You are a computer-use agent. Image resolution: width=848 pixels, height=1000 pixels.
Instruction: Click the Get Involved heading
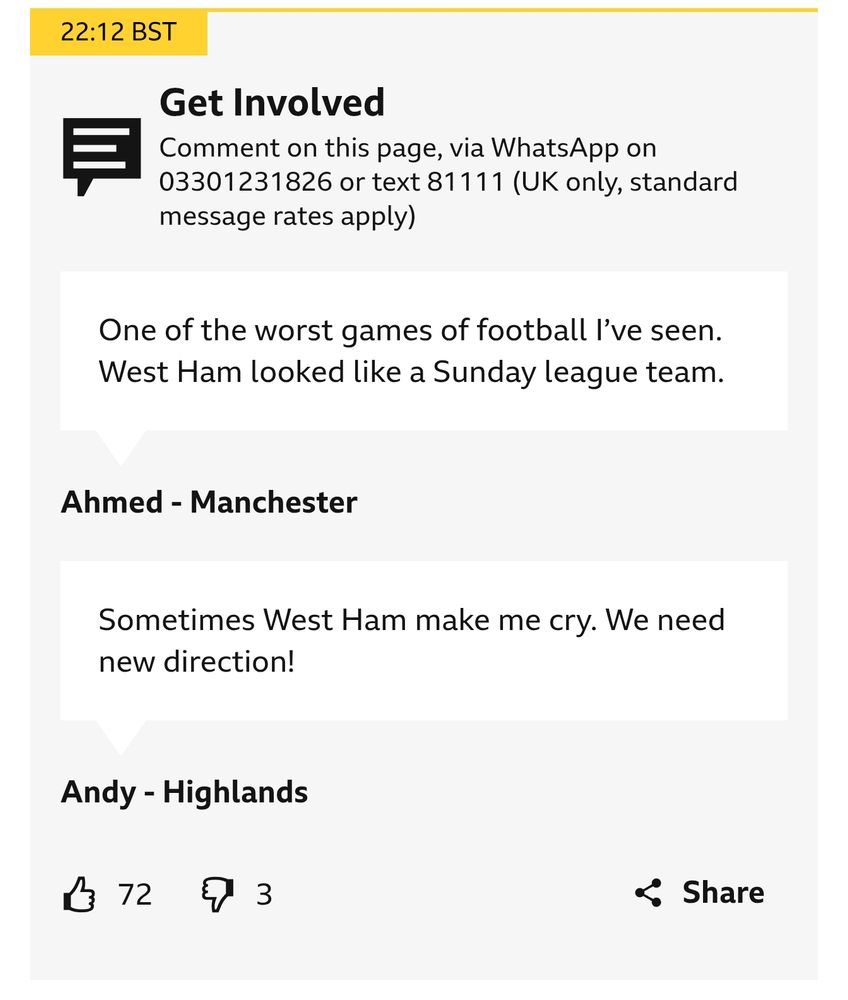(x=272, y=102)
